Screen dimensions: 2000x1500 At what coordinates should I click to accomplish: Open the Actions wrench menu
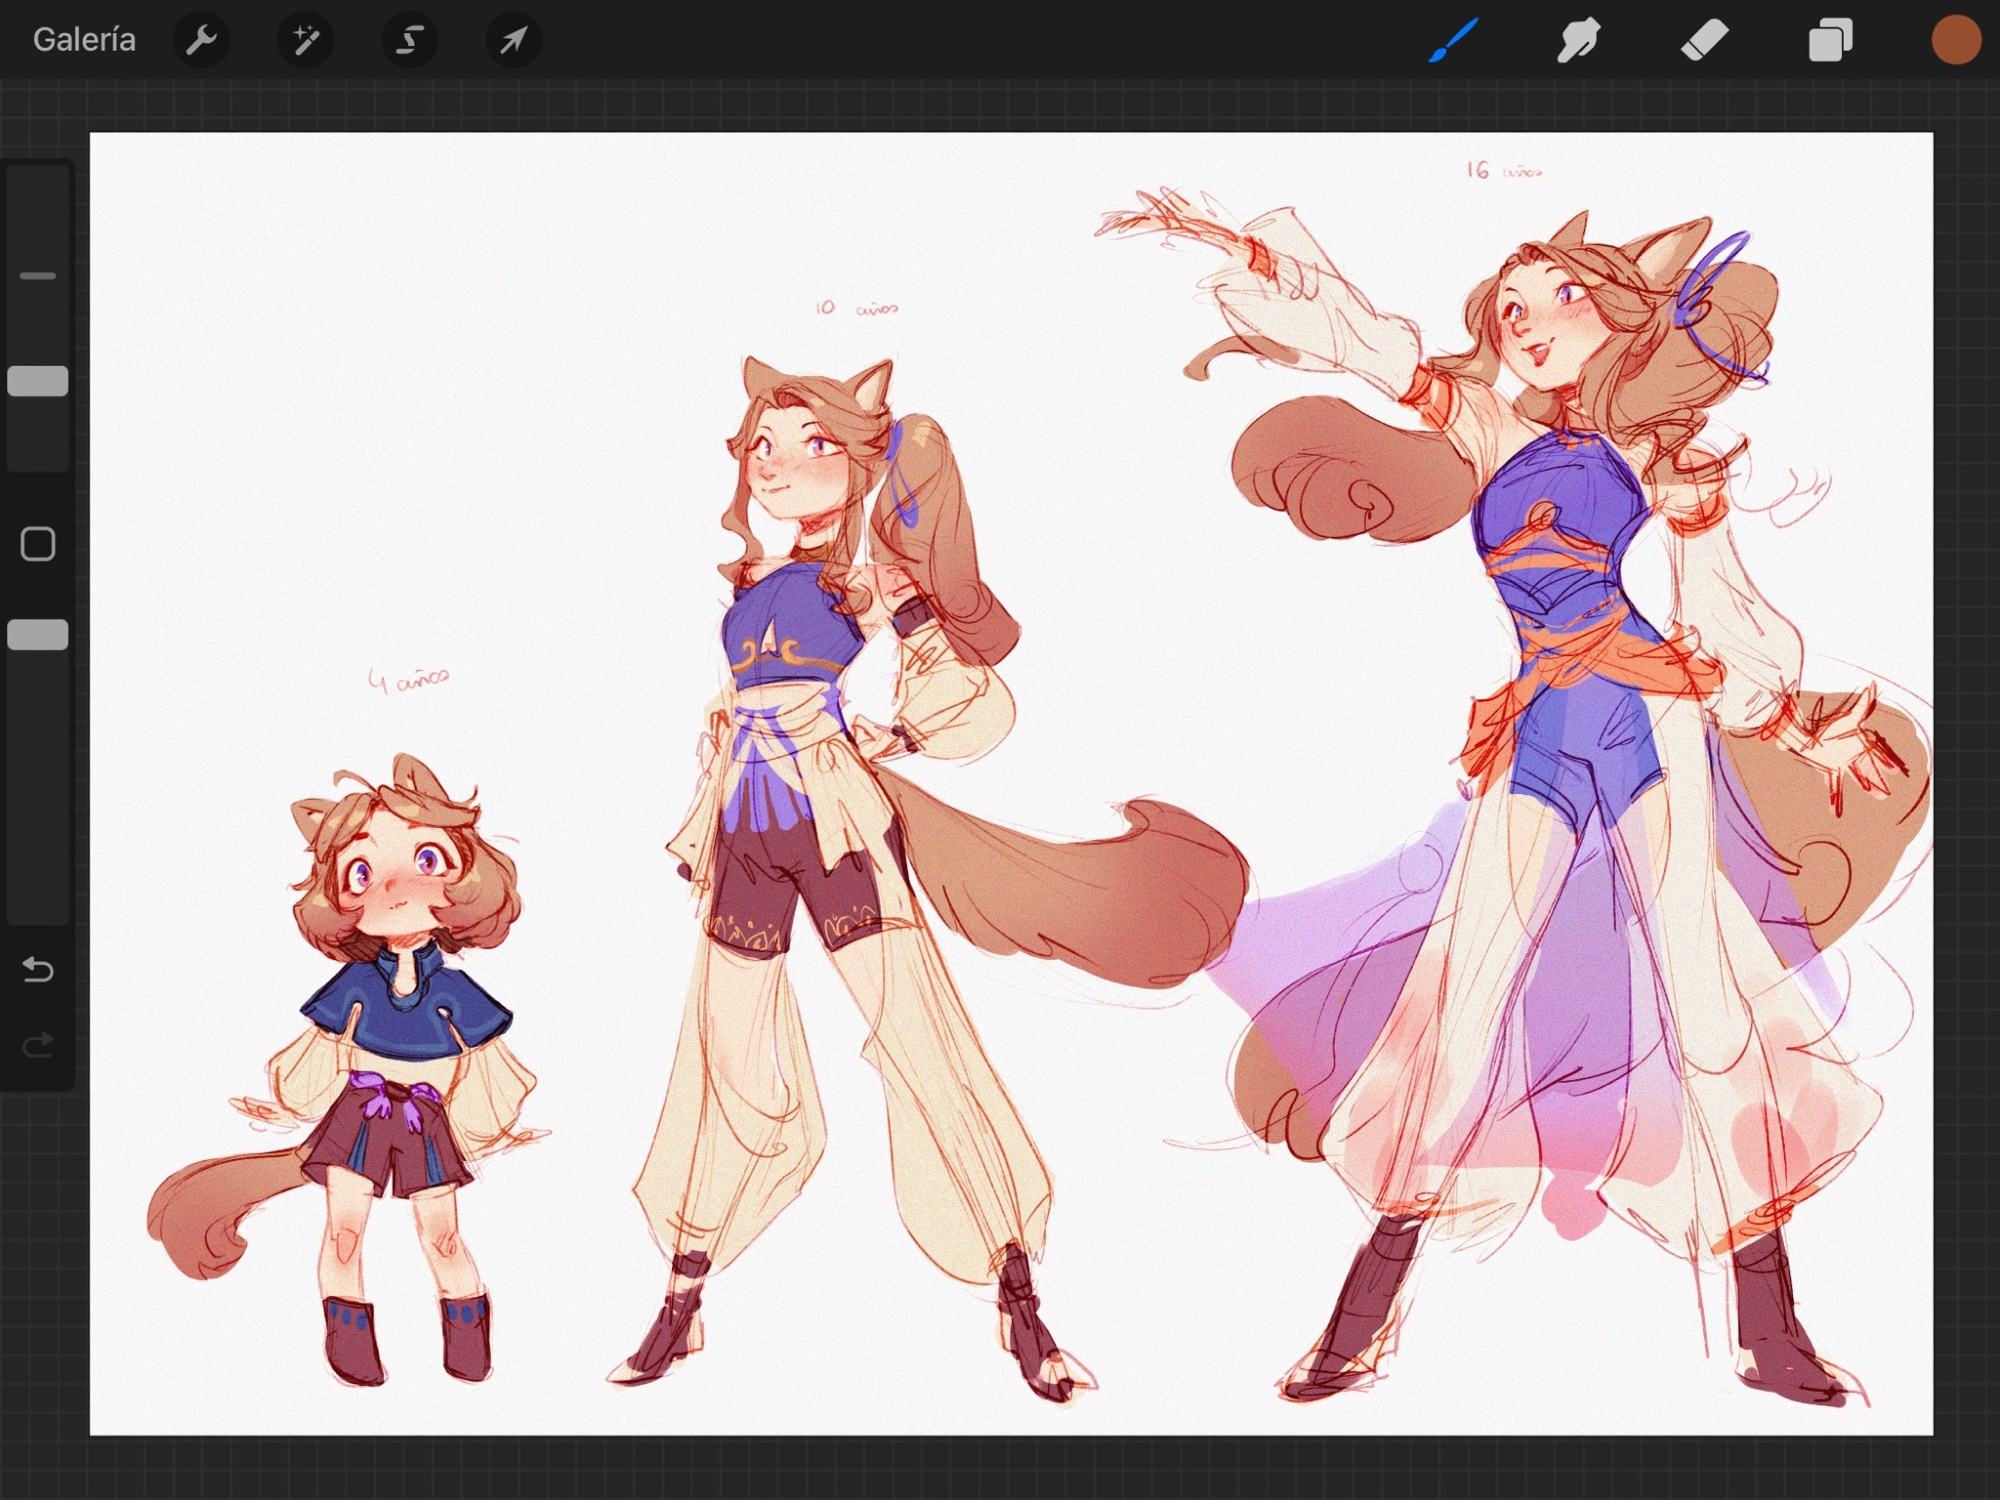(201, 40)
